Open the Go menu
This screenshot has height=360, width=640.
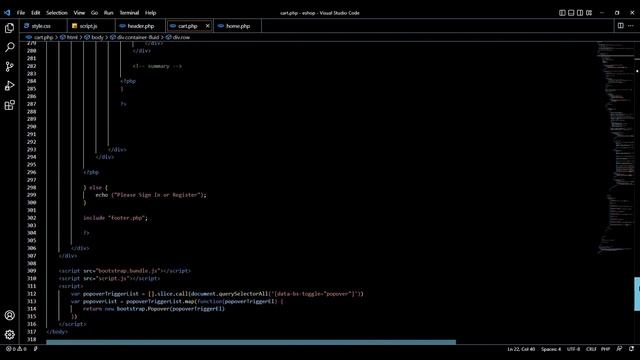coord(94,13)
